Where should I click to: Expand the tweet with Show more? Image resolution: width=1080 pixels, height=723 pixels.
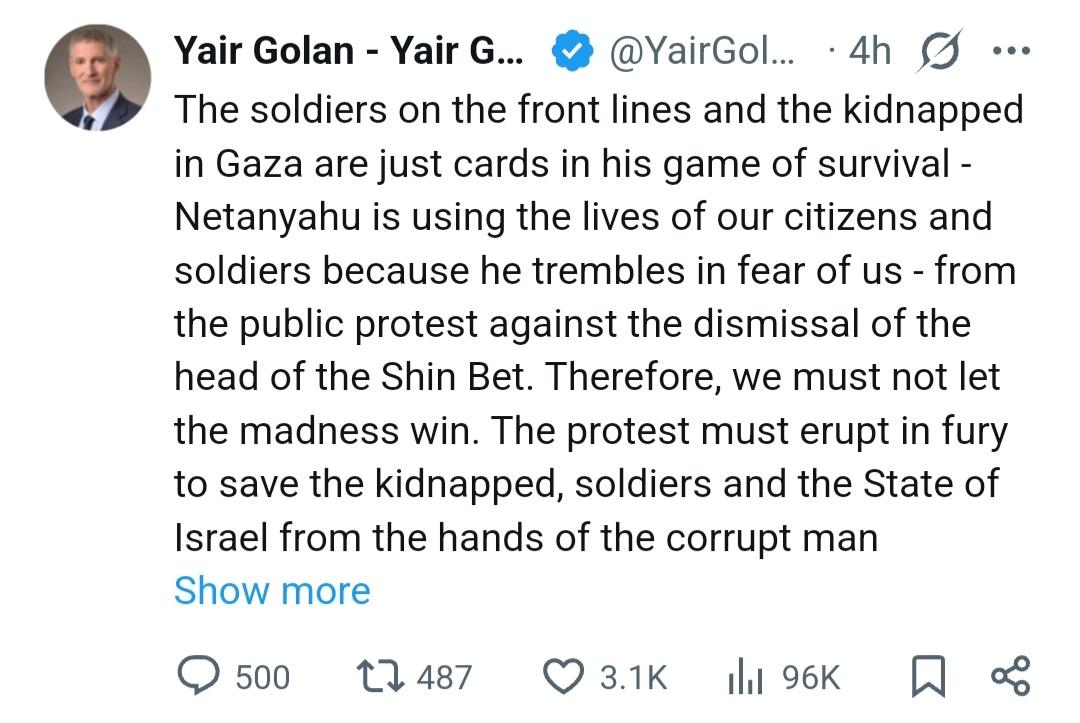pos(272,591)
